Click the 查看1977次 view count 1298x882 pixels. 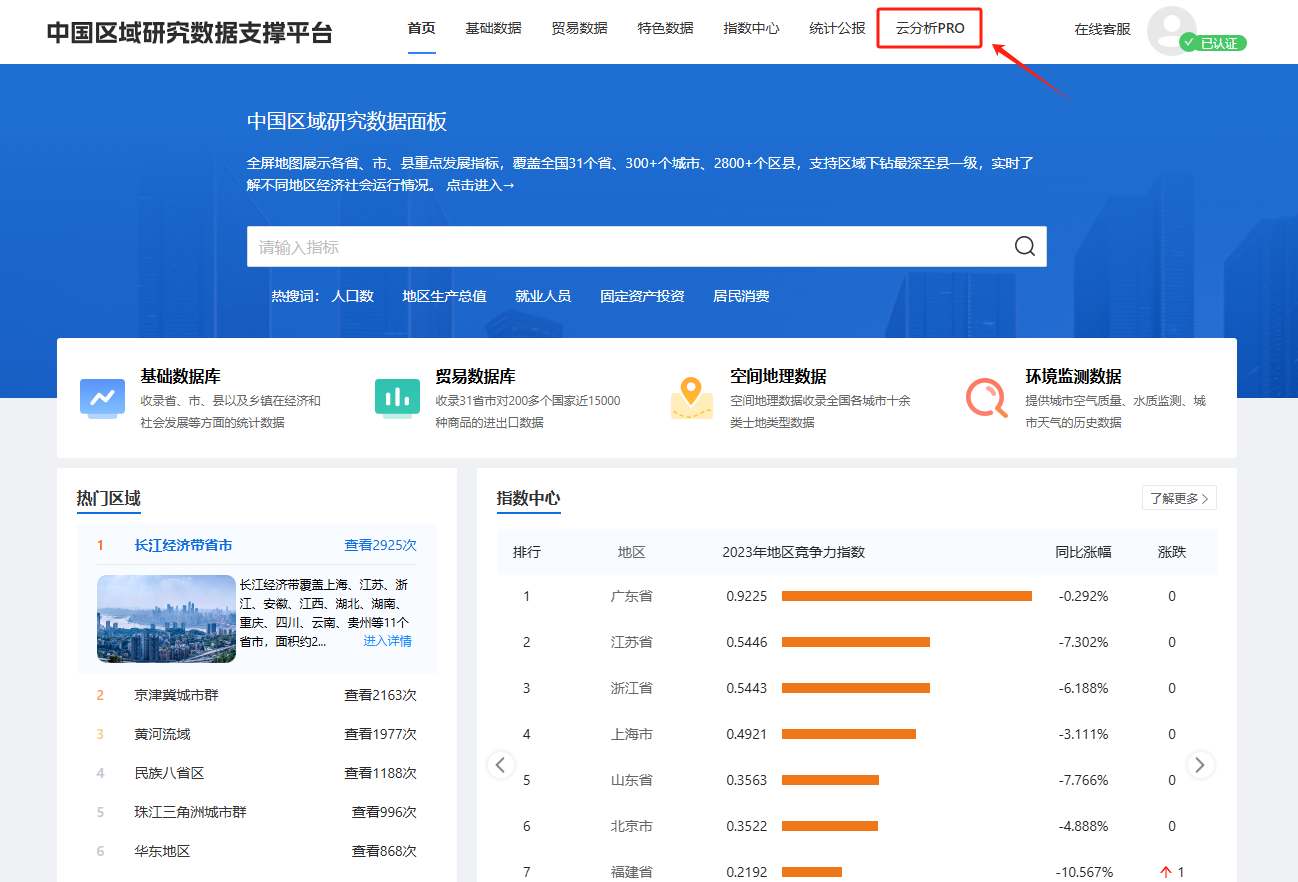(380, 734)
